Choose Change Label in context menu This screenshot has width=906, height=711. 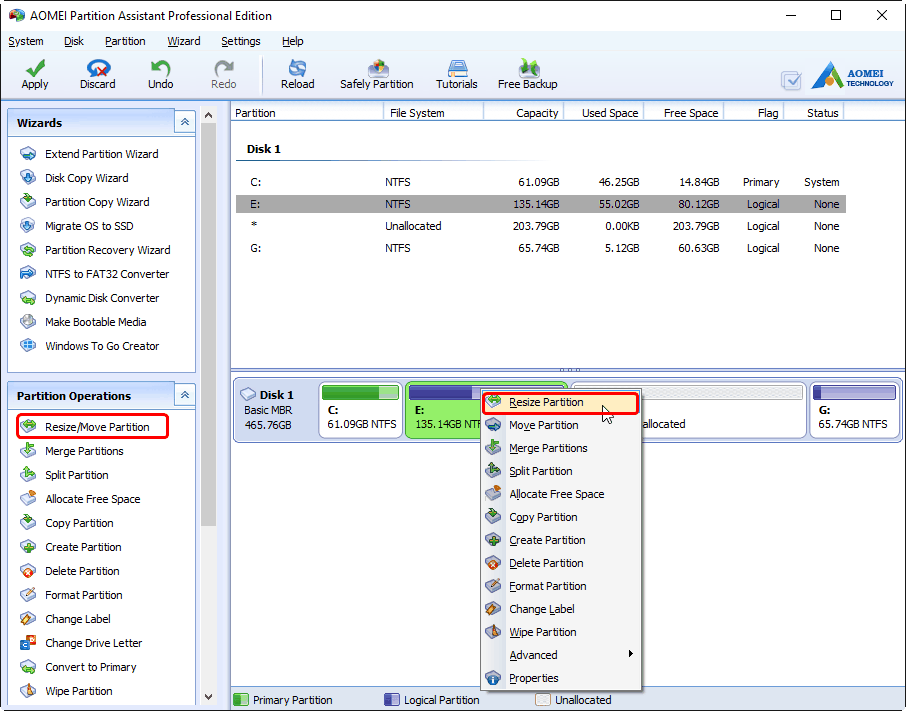pos(561,609)
